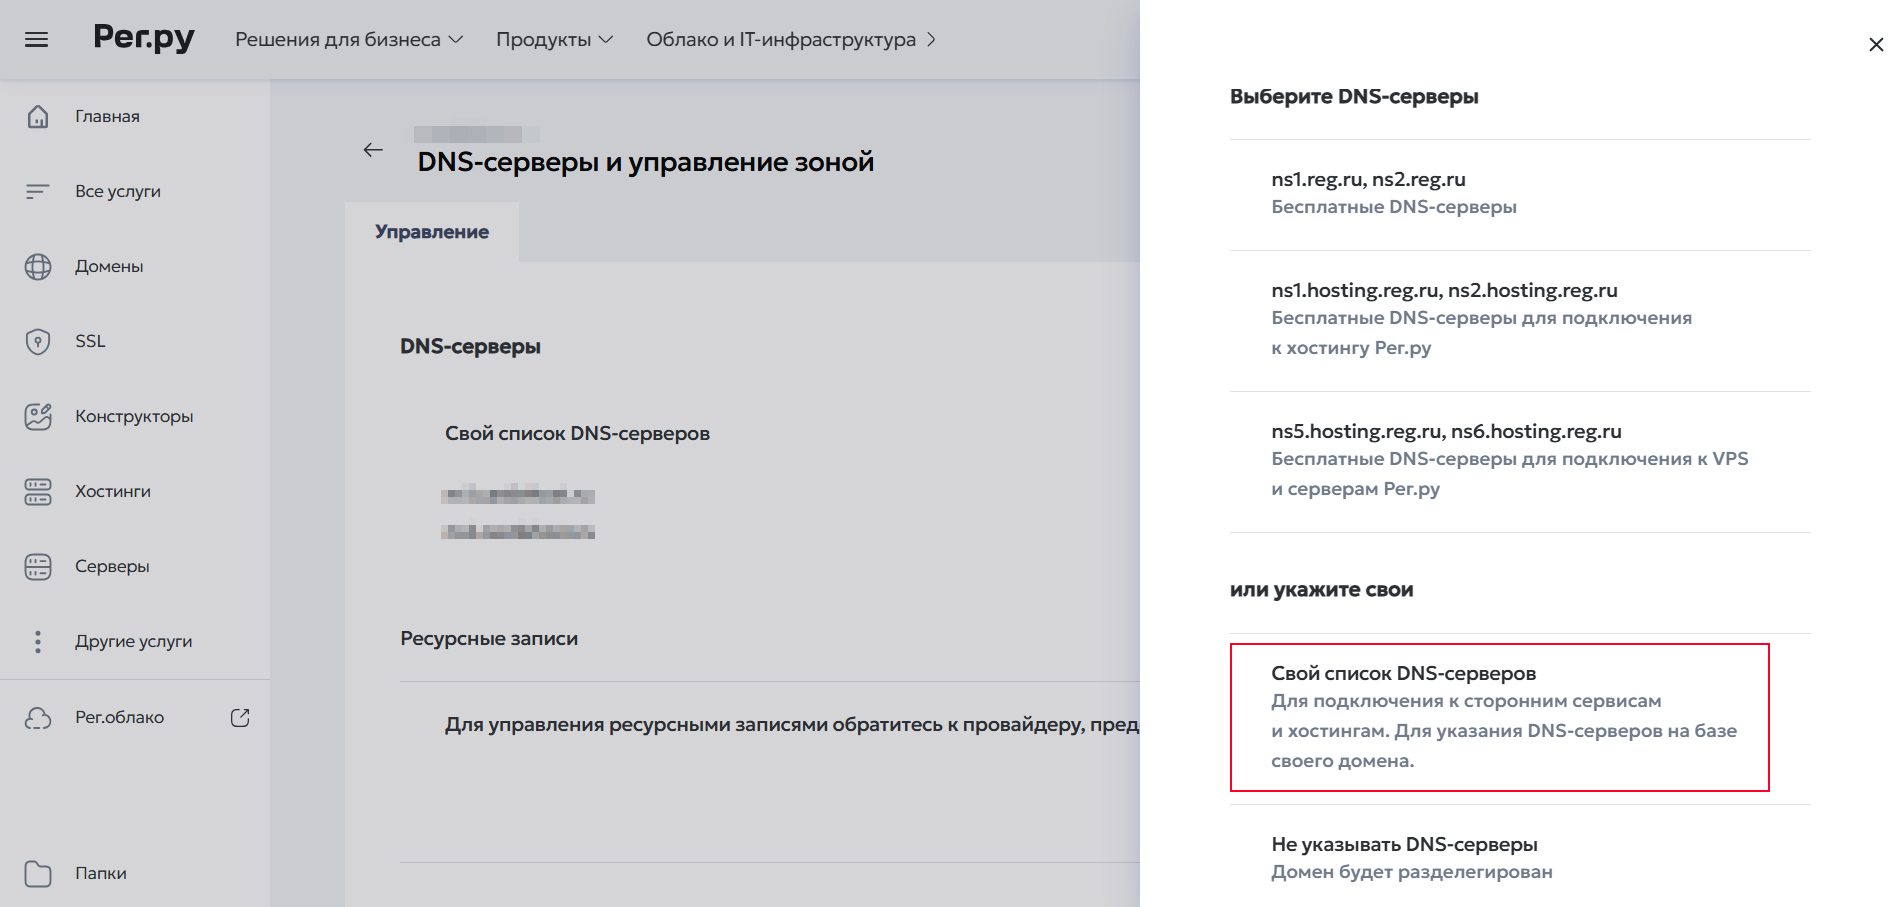Click the Домены globe icon
Screen dimensions: 1900x907
click(38, 267)
